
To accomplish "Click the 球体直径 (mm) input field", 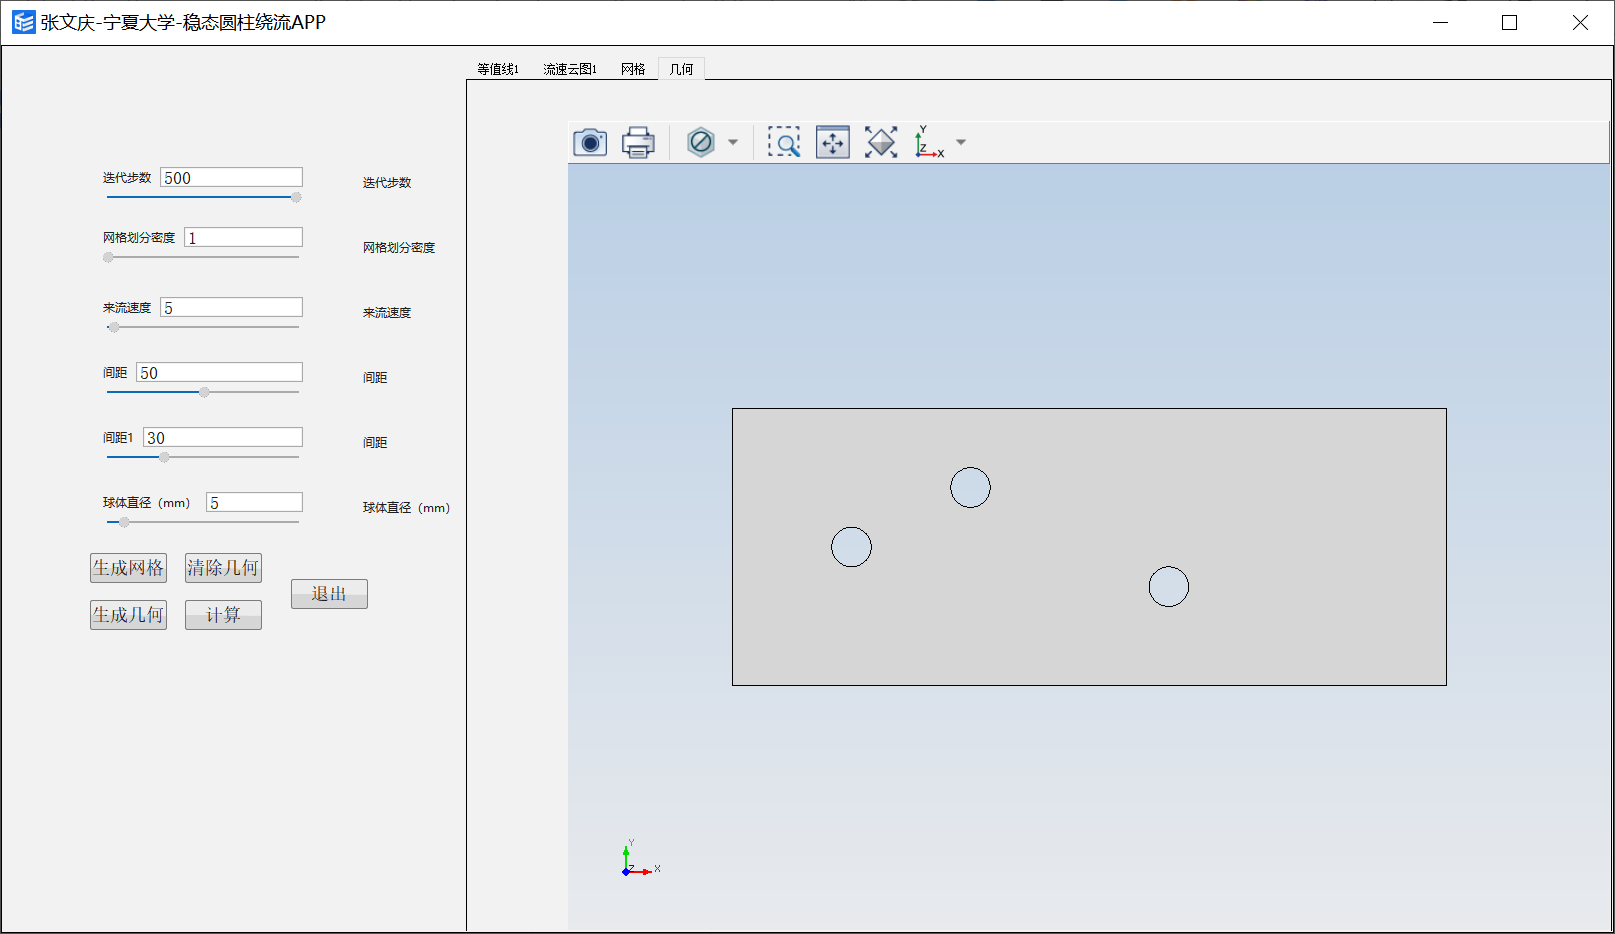I will click(254, 502).
